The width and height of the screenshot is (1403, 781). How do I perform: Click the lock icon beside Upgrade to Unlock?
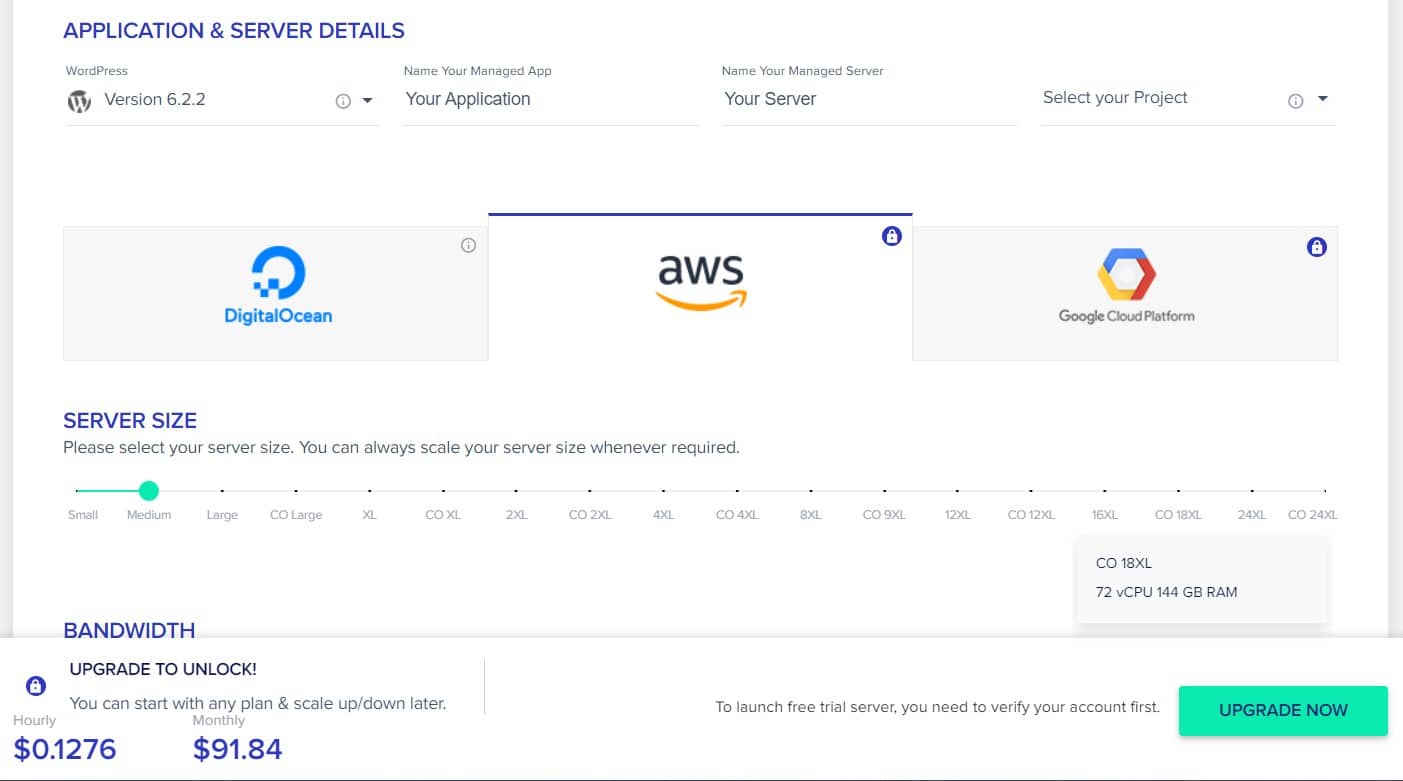pos(36,686)
